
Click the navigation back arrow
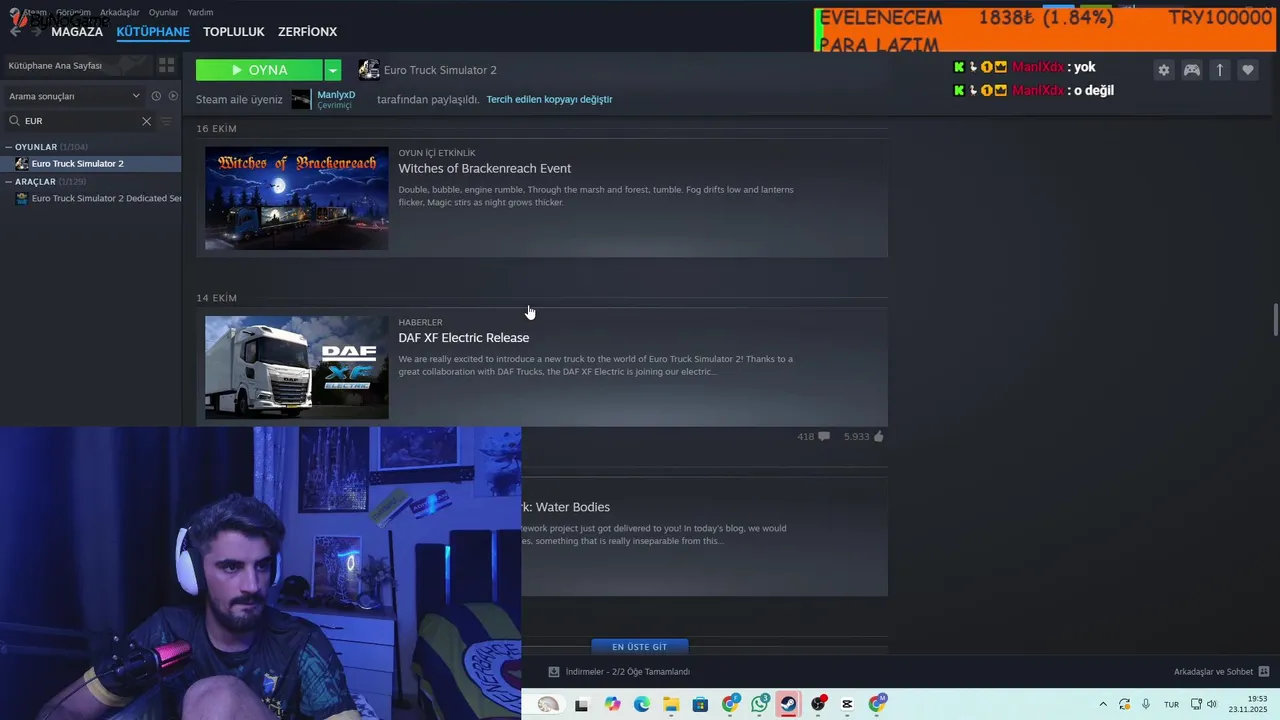[x=14, y=32]
